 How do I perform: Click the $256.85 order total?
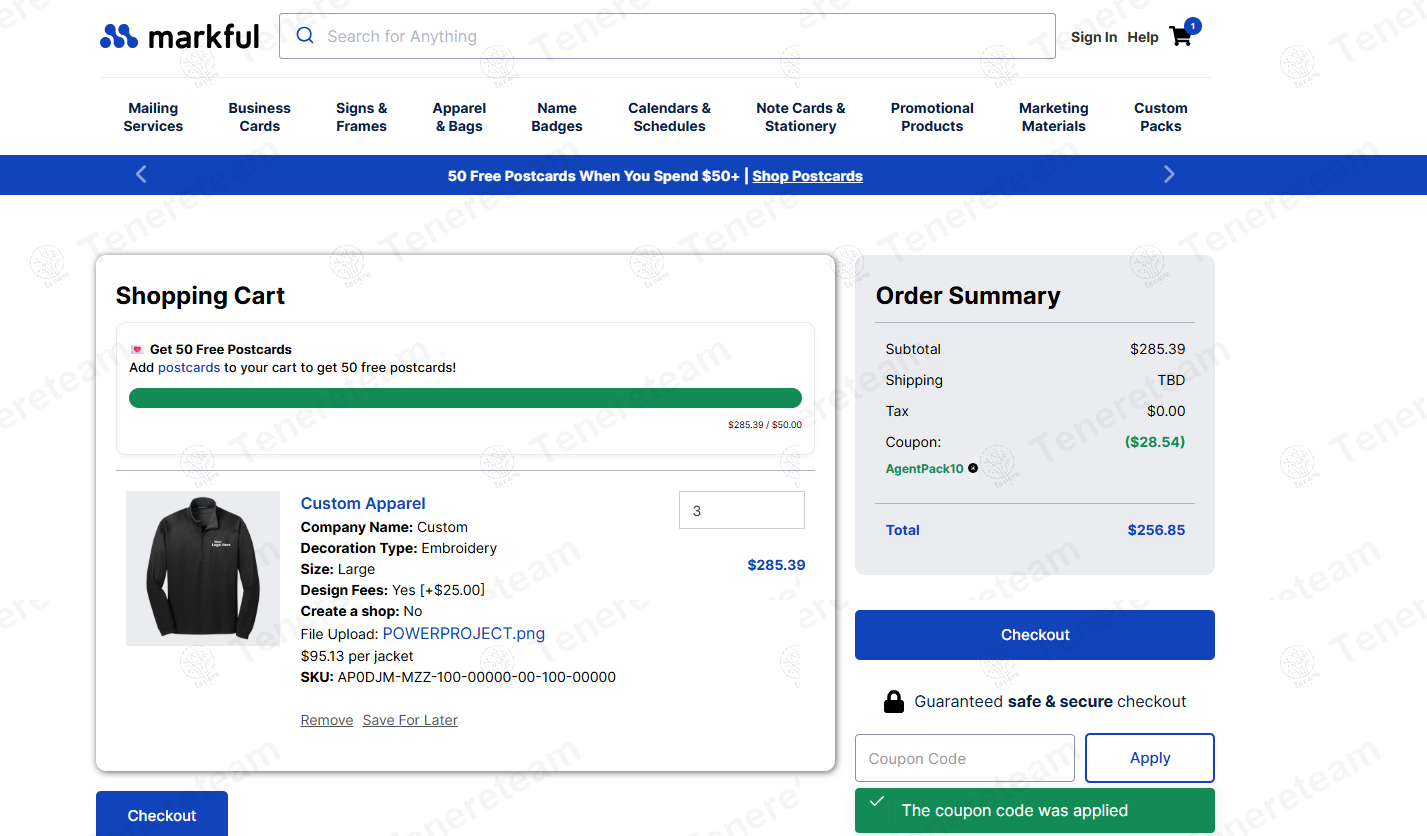click(x=1156, y=530)
